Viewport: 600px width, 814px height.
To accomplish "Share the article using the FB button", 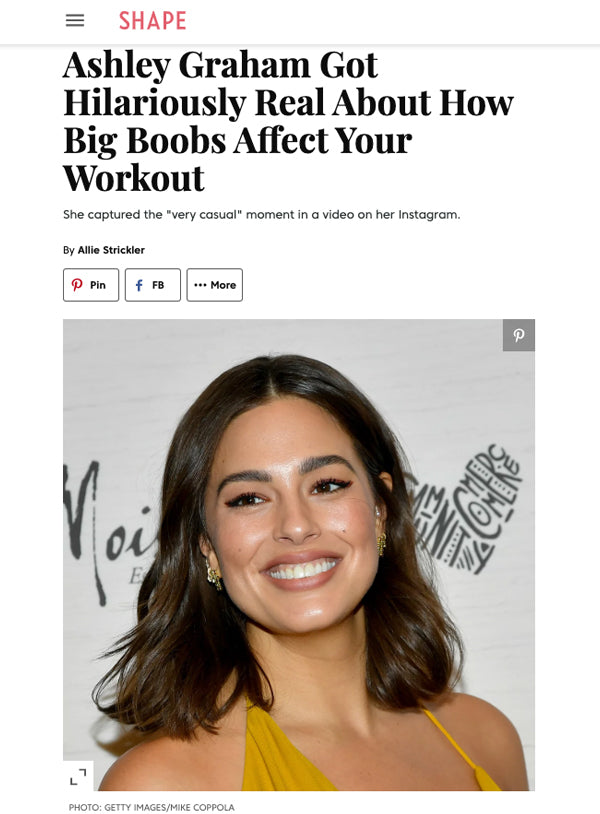I will pos(153,284).
